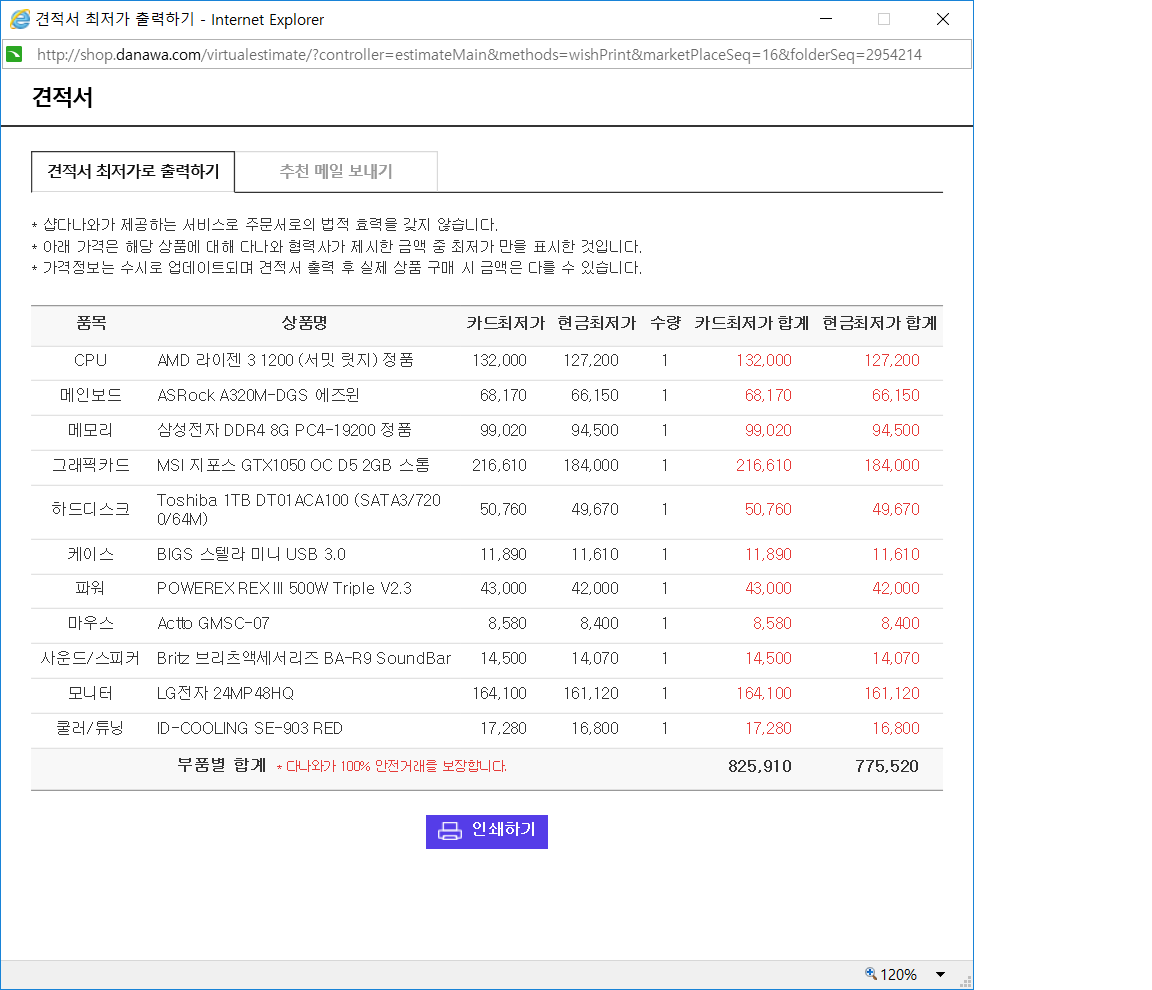
Task: Select the MSI 지포스 GTX1050 product row
Action: [293, 465]
